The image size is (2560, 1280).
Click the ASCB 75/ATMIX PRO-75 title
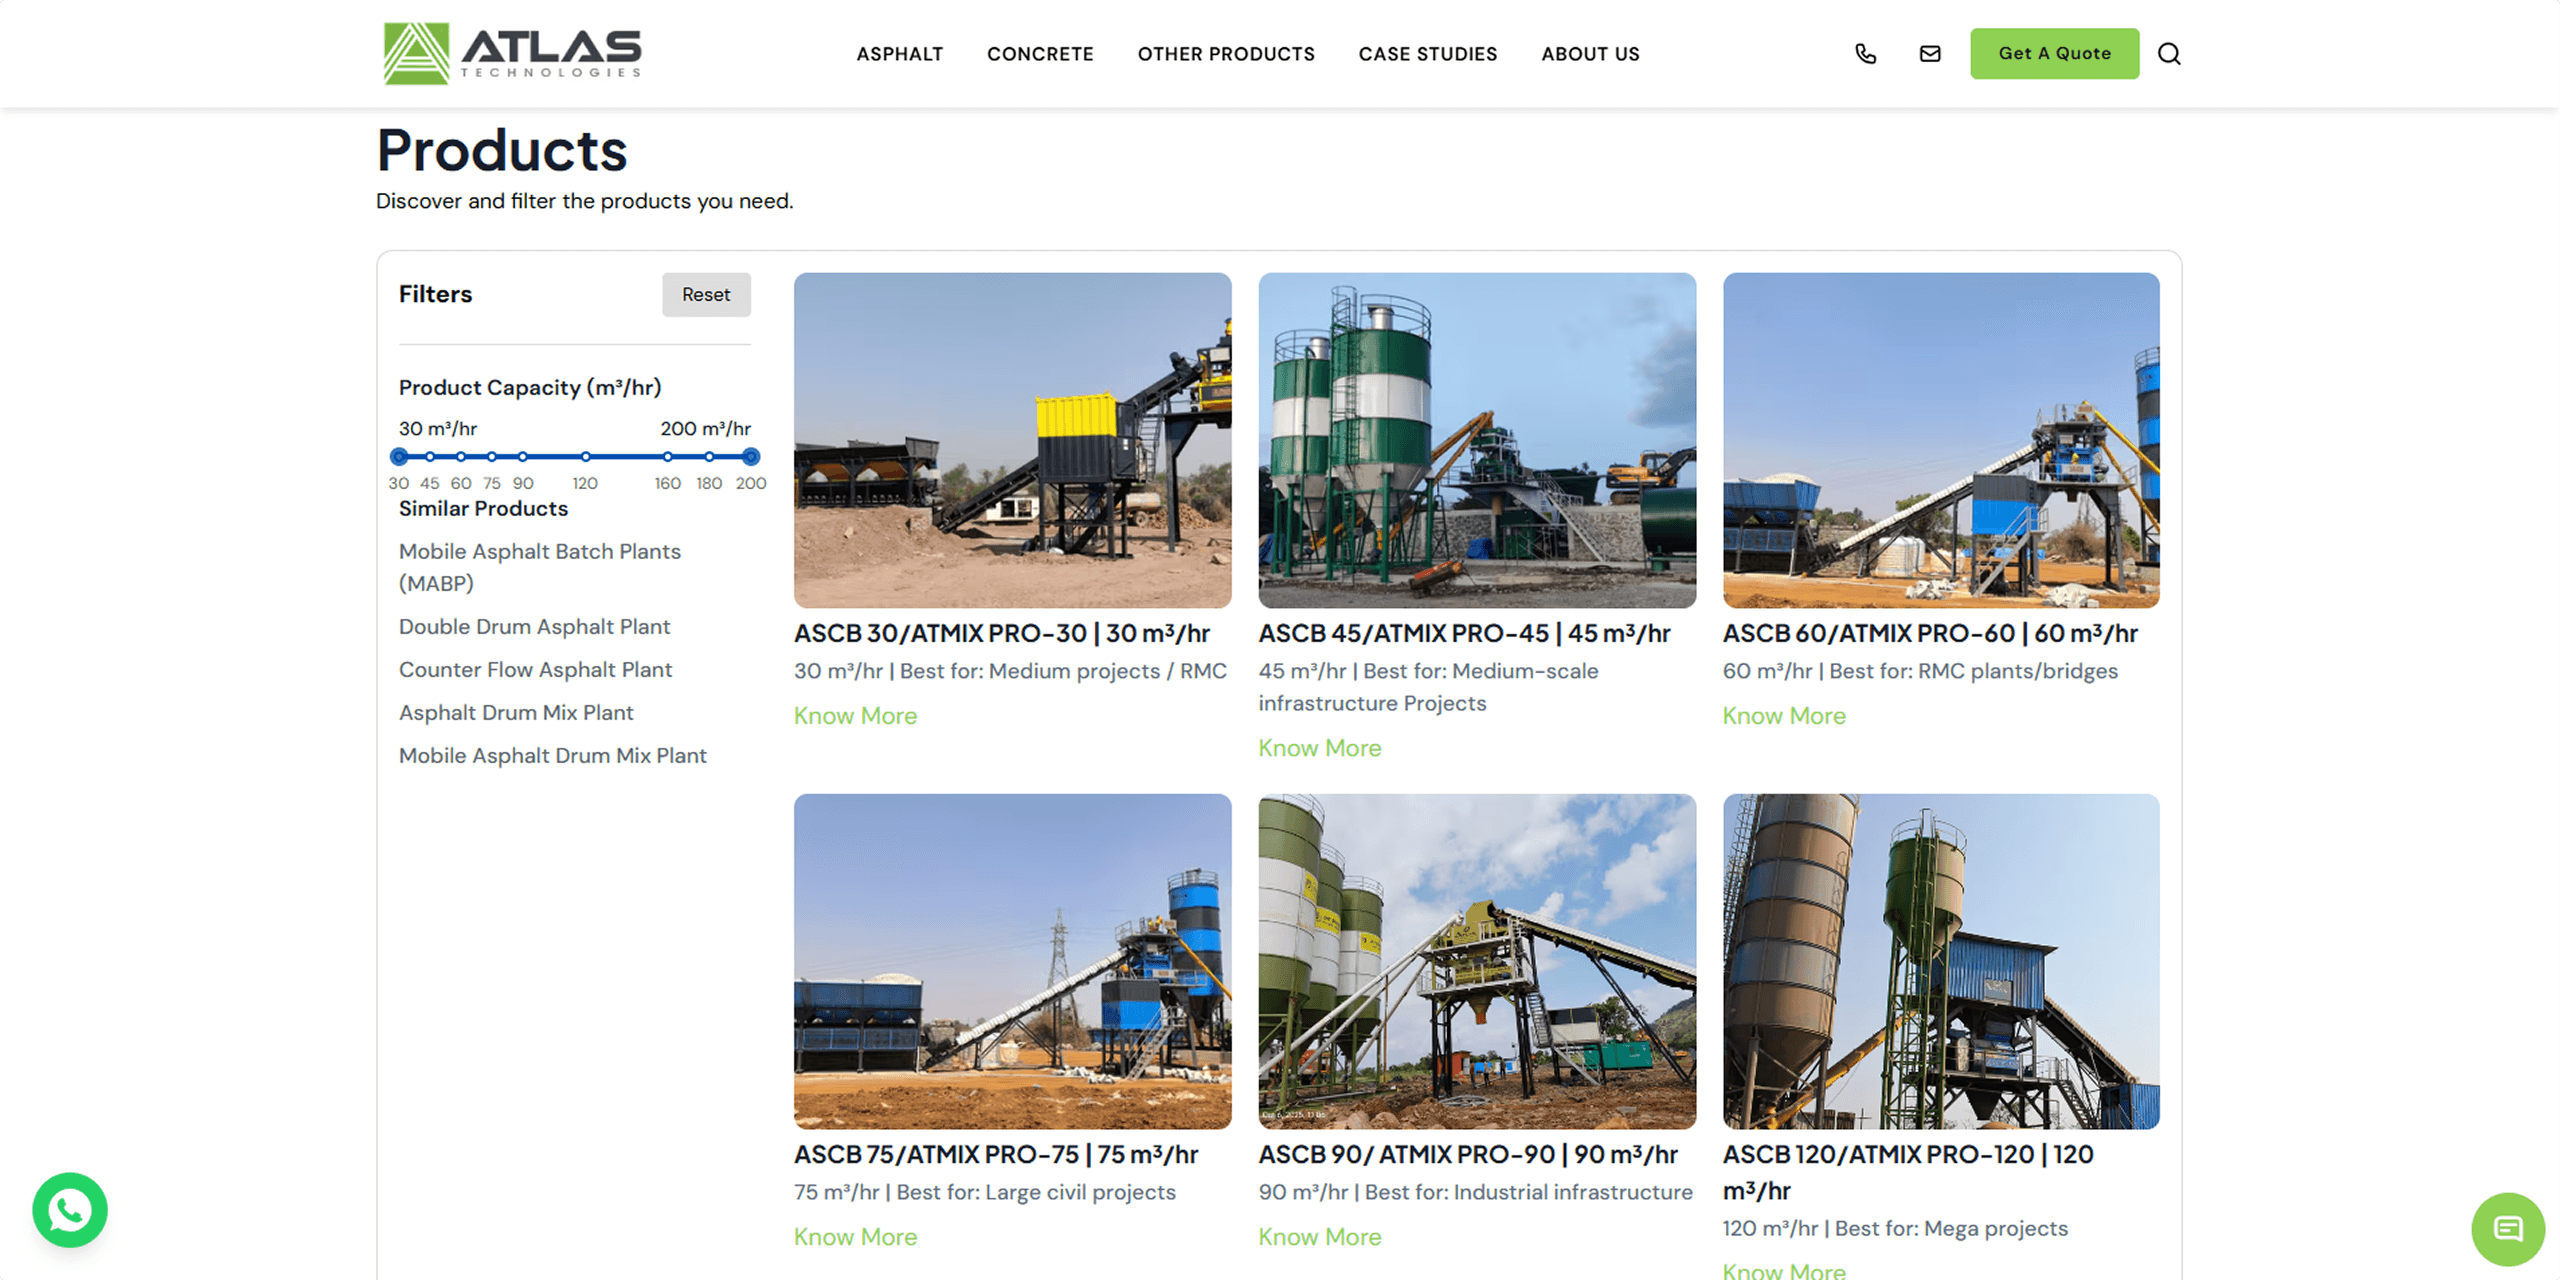pos(995,1155)
